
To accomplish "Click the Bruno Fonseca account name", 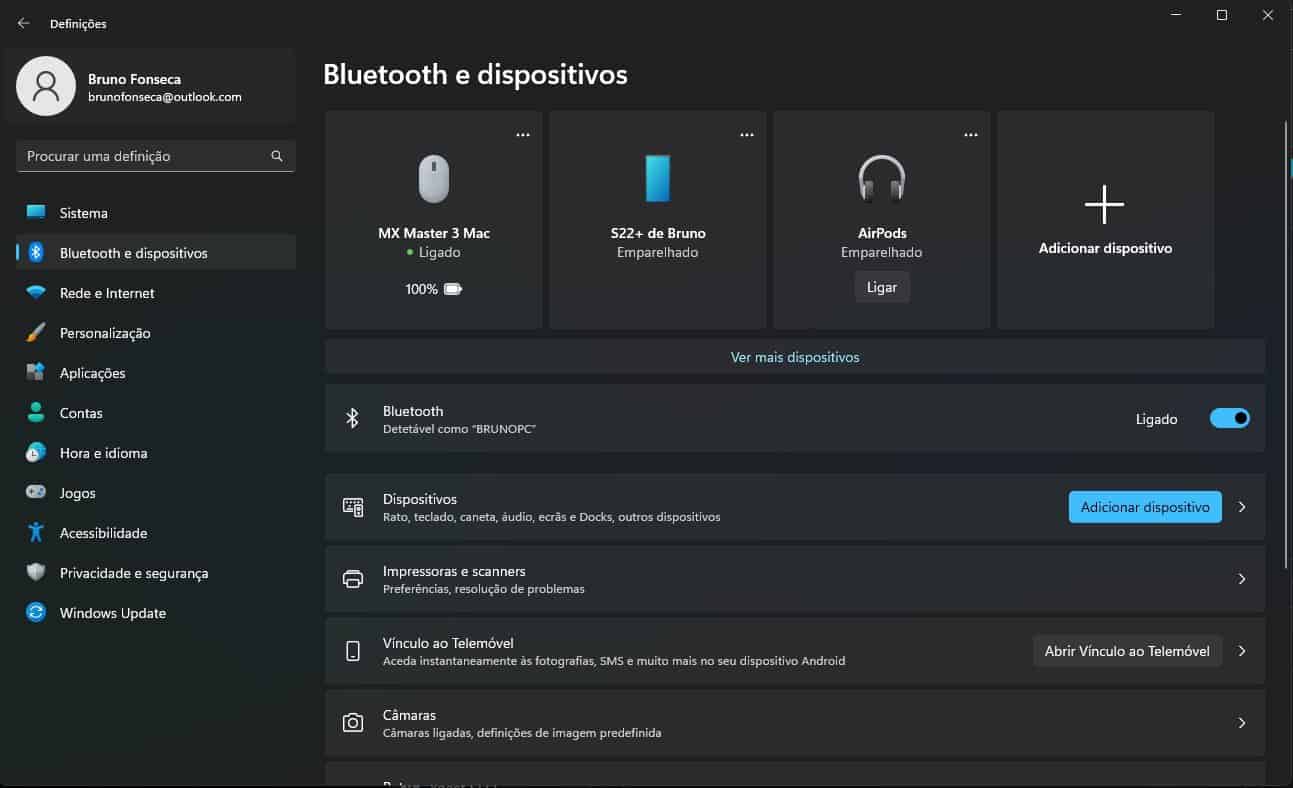I will 134,79.
